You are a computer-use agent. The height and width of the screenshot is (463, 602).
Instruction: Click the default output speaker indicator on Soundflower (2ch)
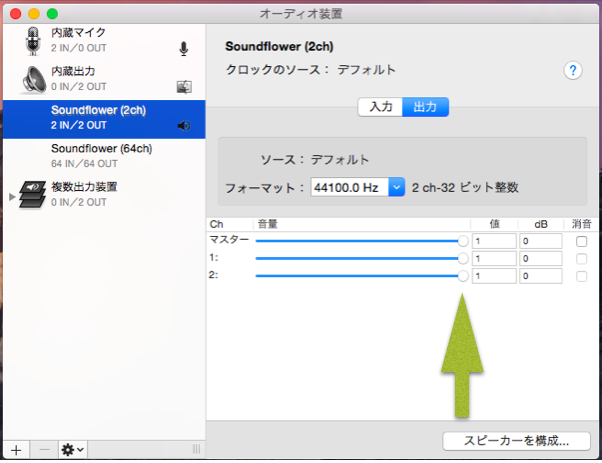(x=184, y=126)
